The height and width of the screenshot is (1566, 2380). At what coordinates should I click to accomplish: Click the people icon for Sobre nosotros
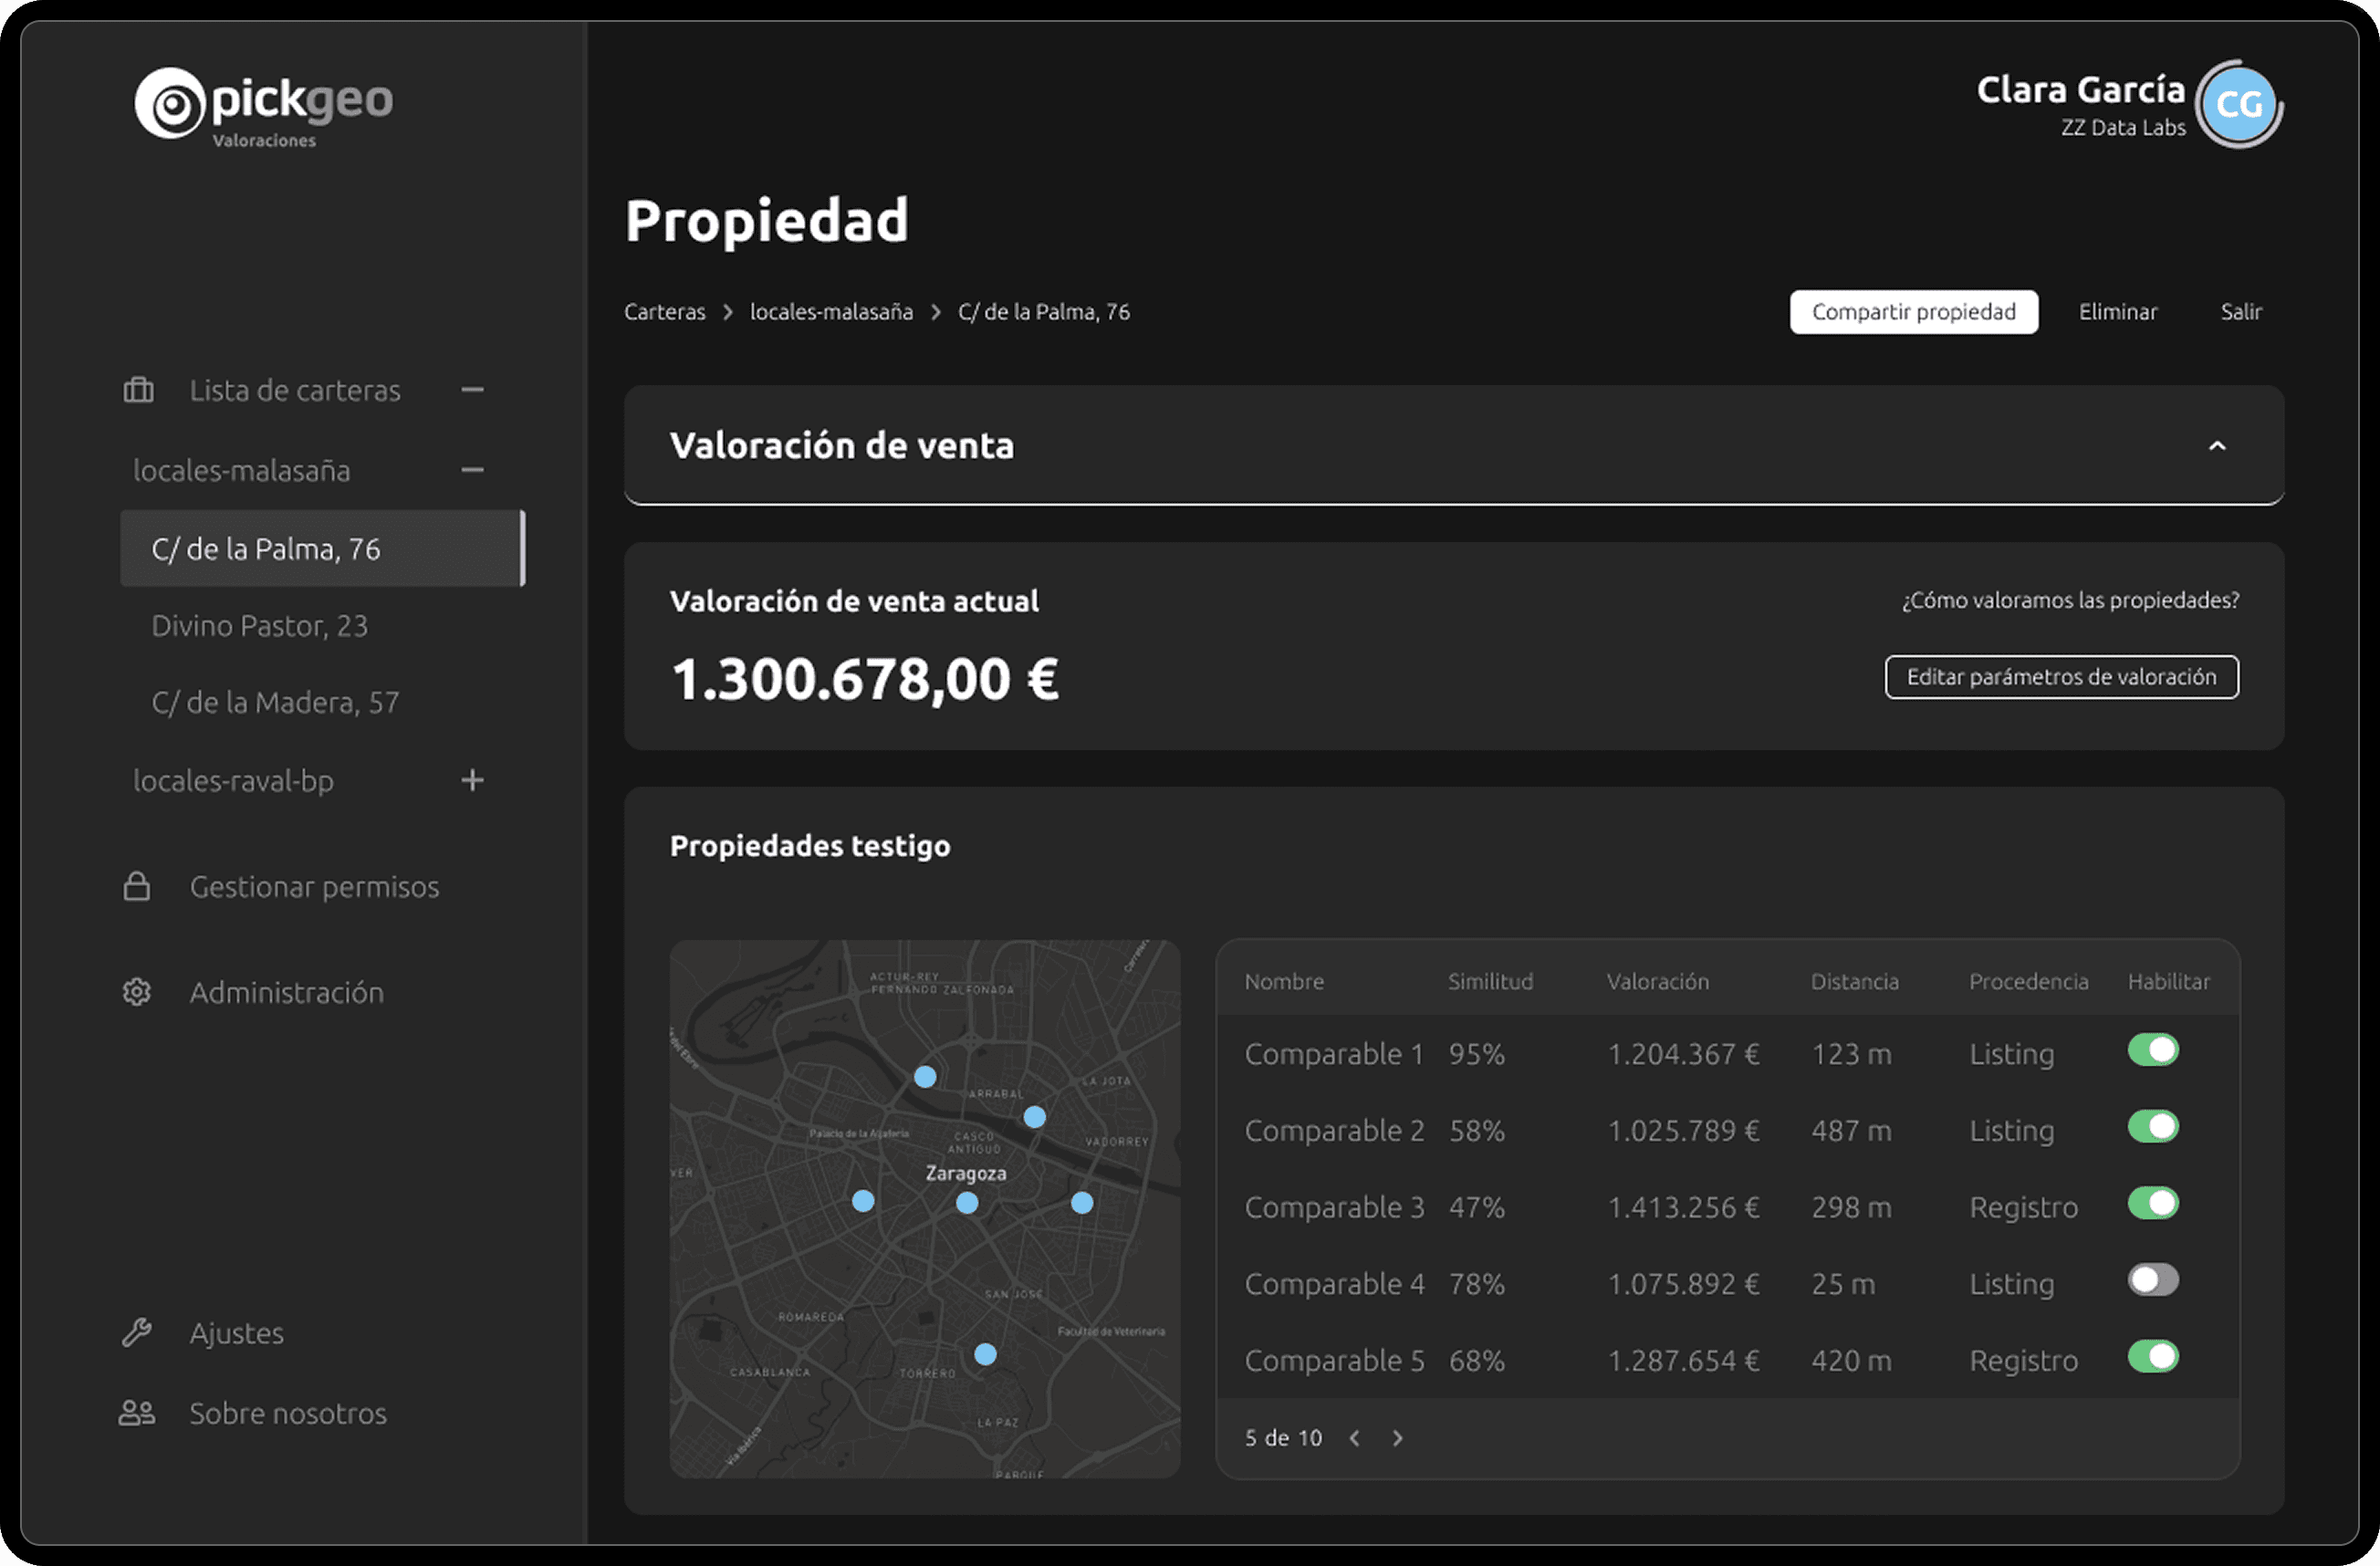click(x=137, y=1412)
